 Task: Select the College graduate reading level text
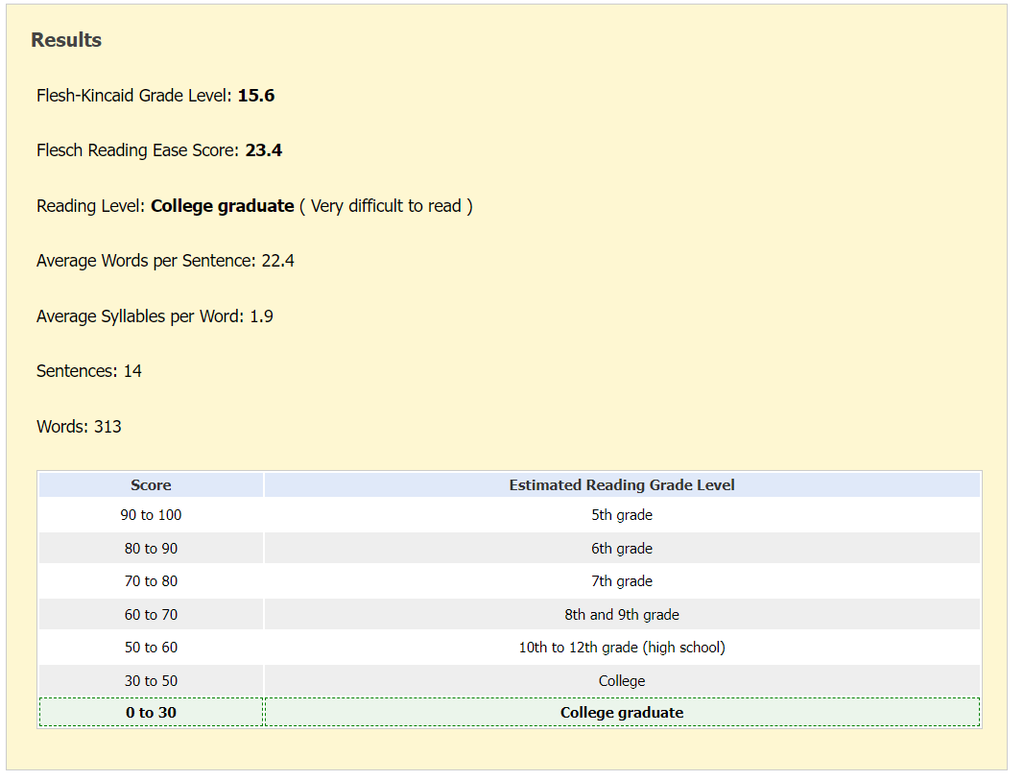point(221,205)
